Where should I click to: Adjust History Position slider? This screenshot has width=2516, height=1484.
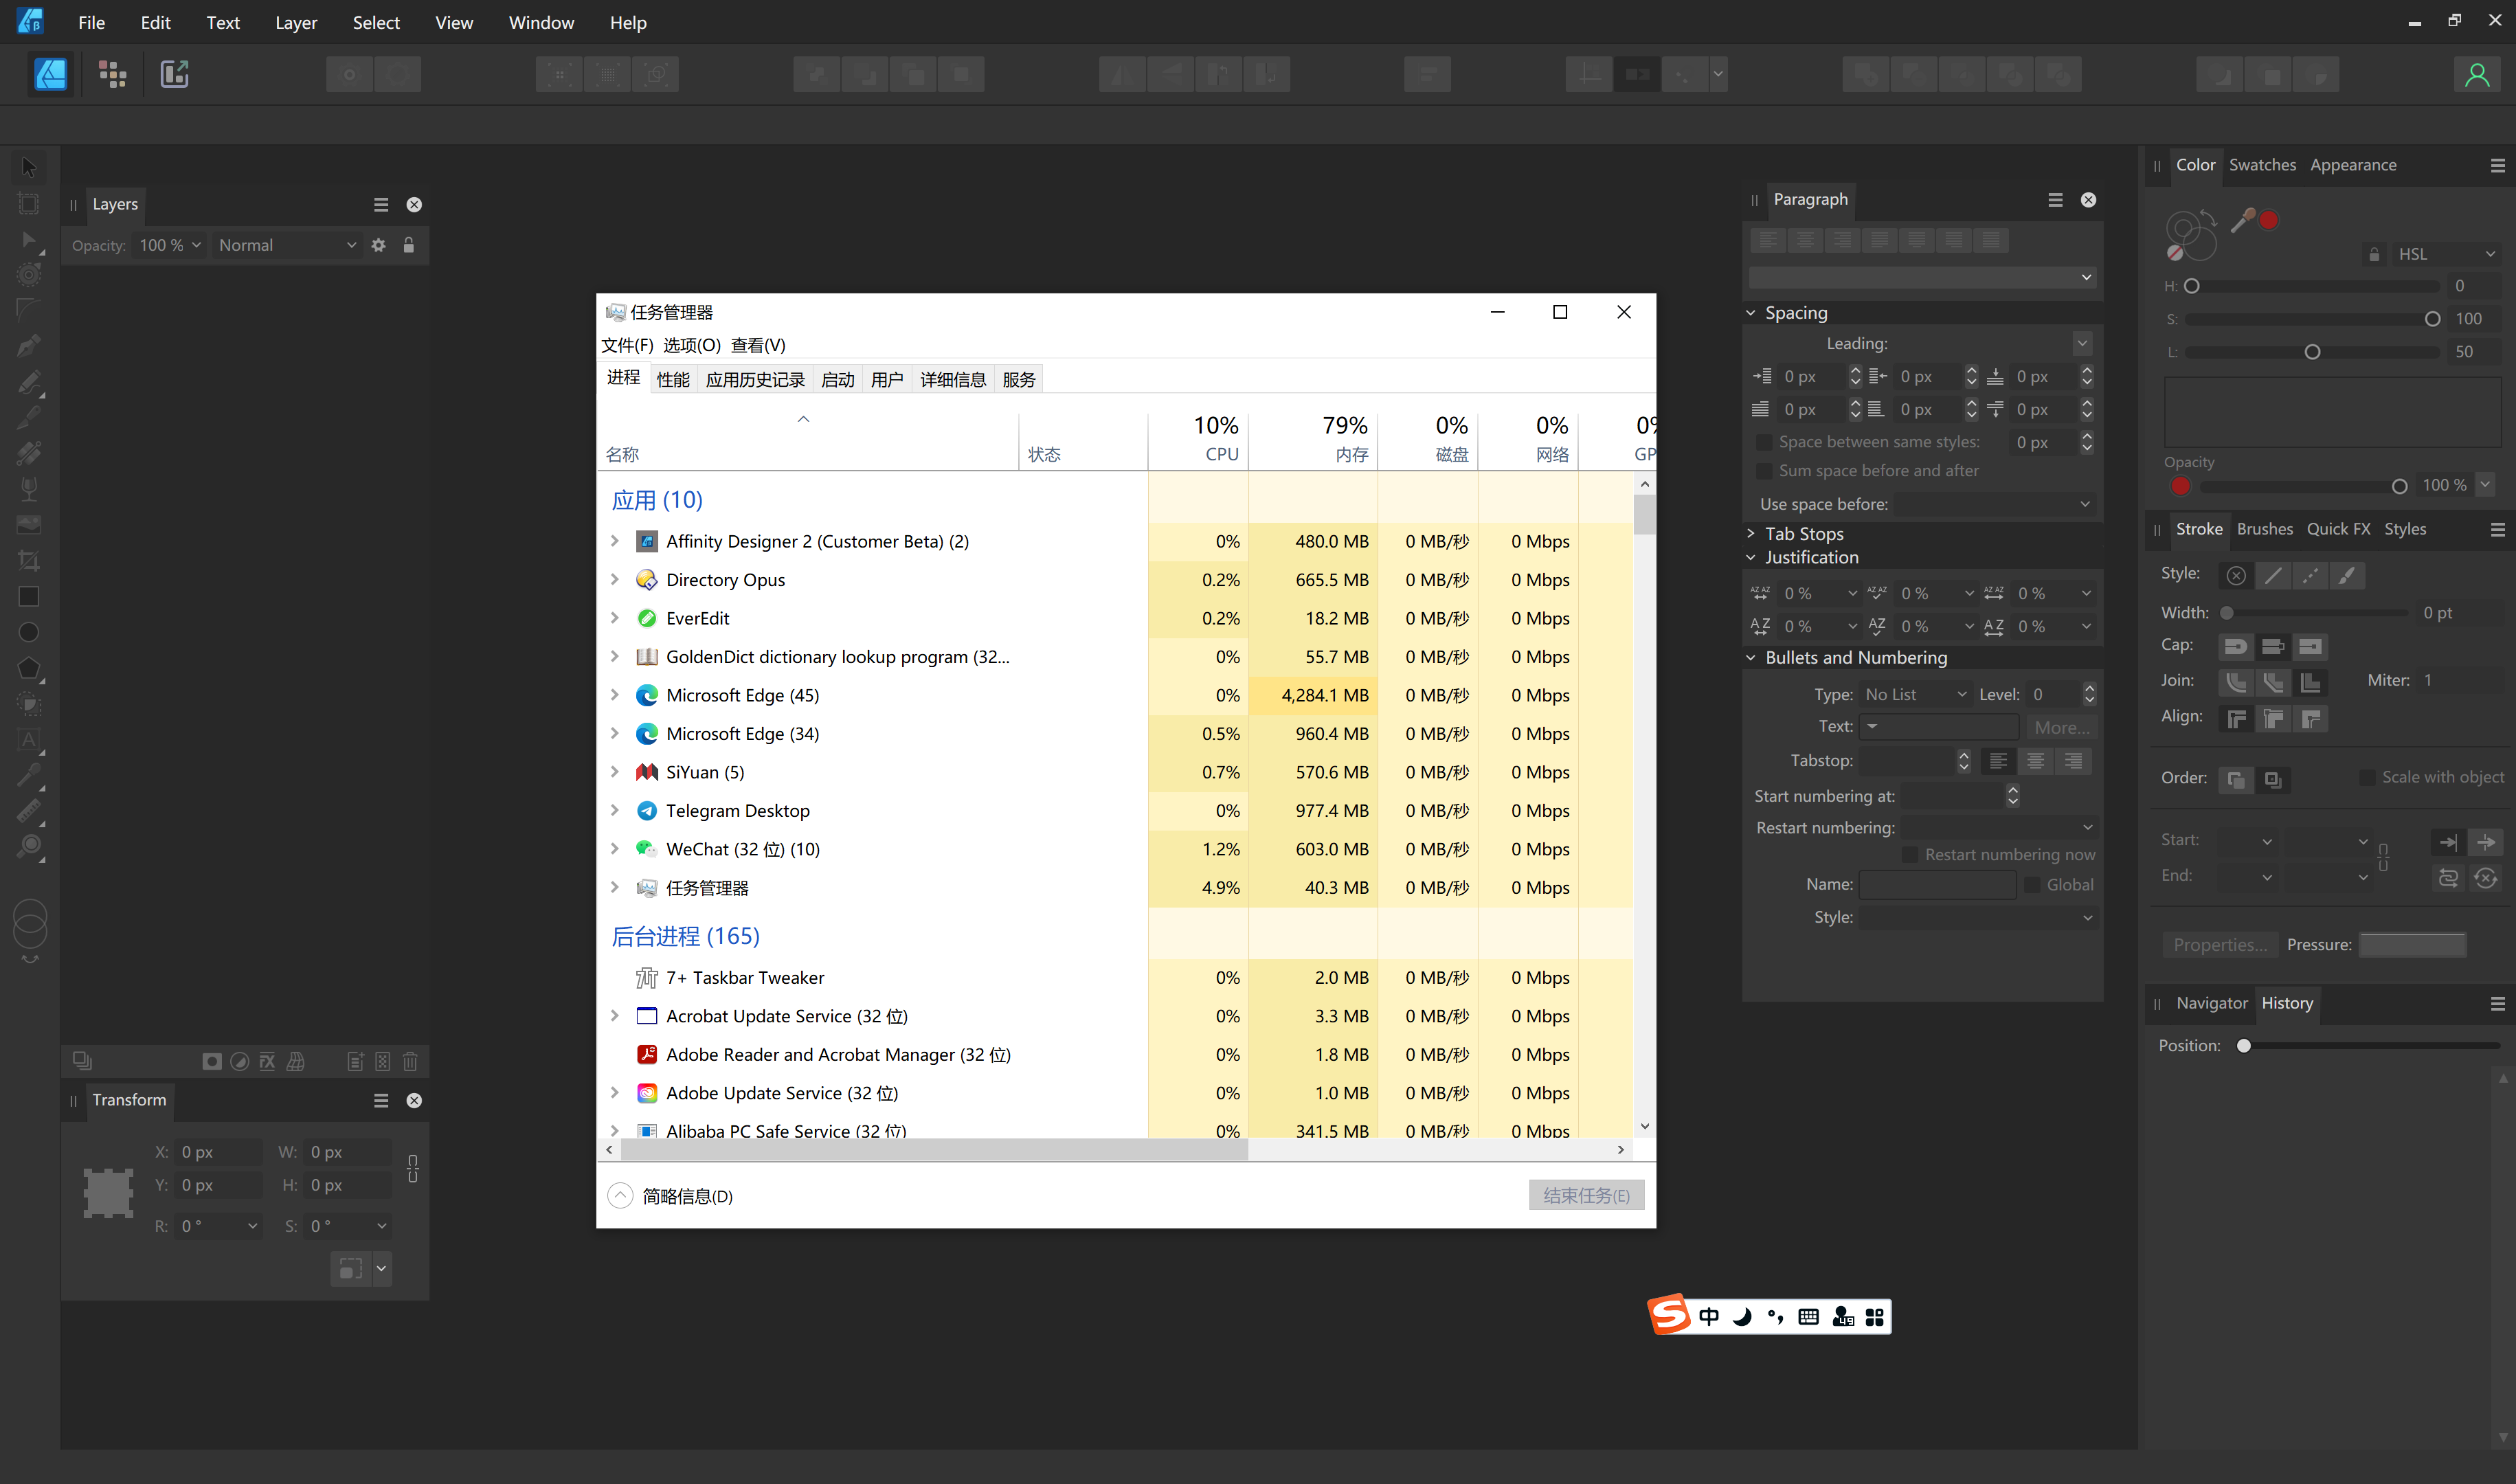(2370, 1046)
